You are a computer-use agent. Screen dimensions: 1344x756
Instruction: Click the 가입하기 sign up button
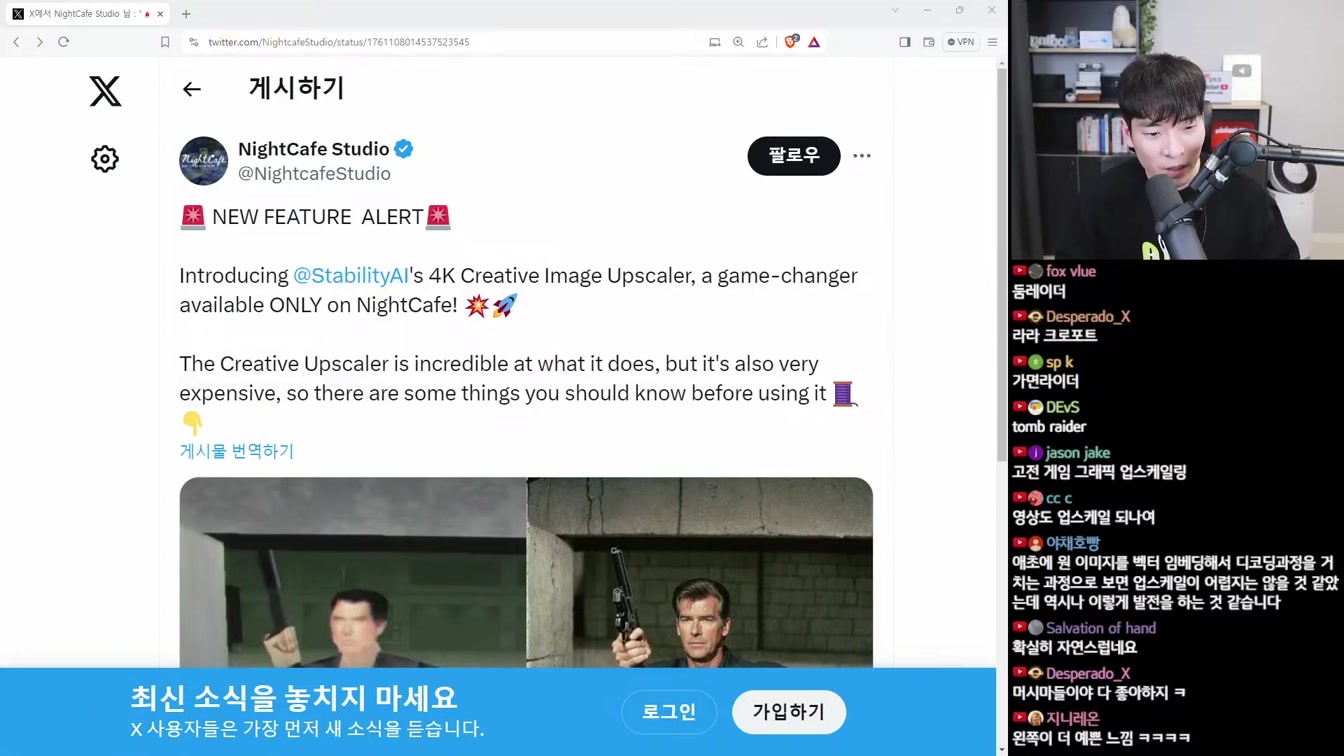pos(789,712)
